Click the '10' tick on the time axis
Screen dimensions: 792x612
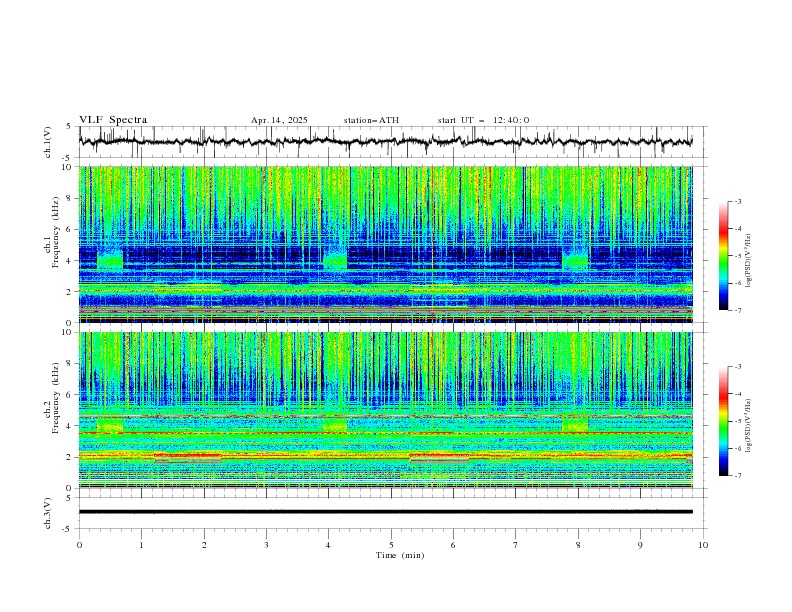(x=703, y=545)
